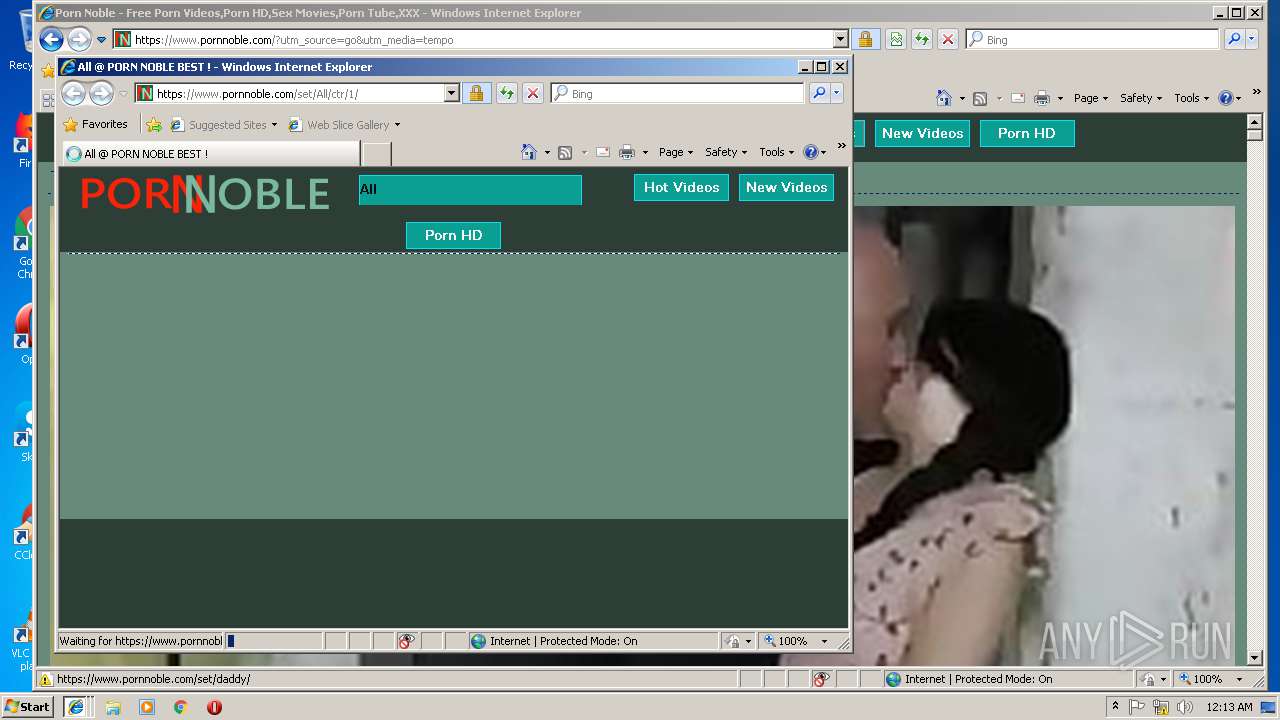Click the 'All' search field on the front page
Screen dimensions: 1280x720
[470, 190]
